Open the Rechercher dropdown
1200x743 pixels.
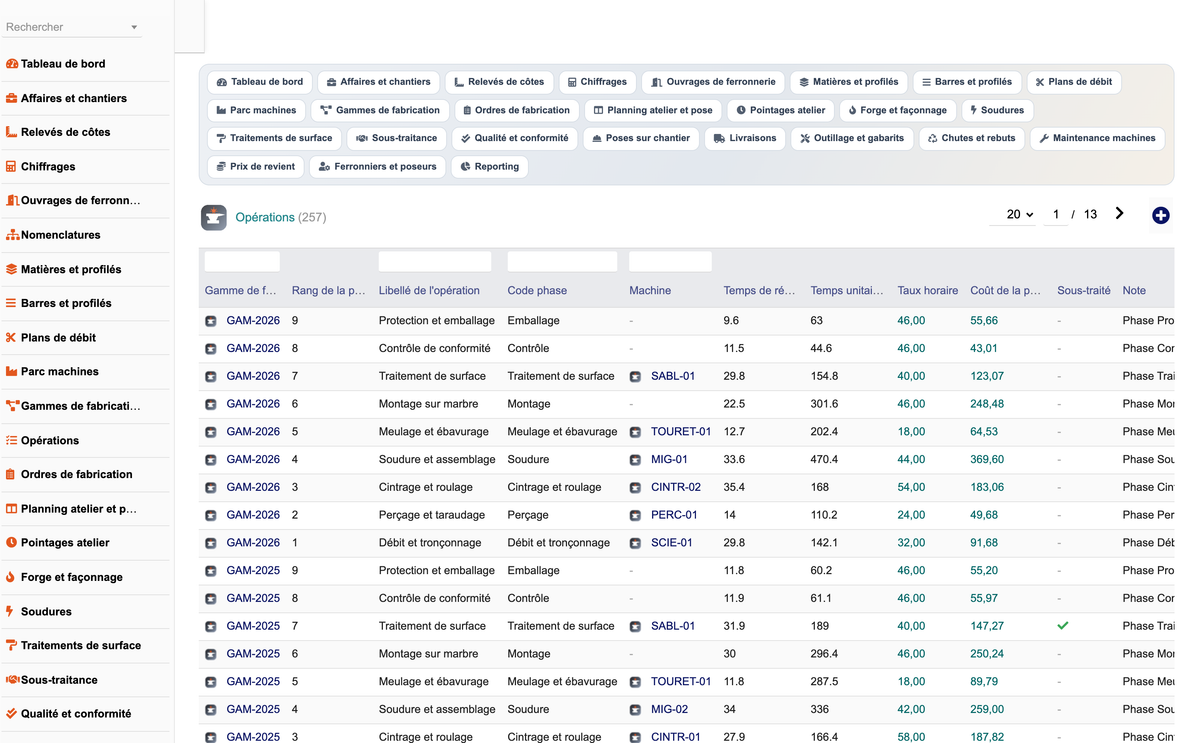point(72,27)
